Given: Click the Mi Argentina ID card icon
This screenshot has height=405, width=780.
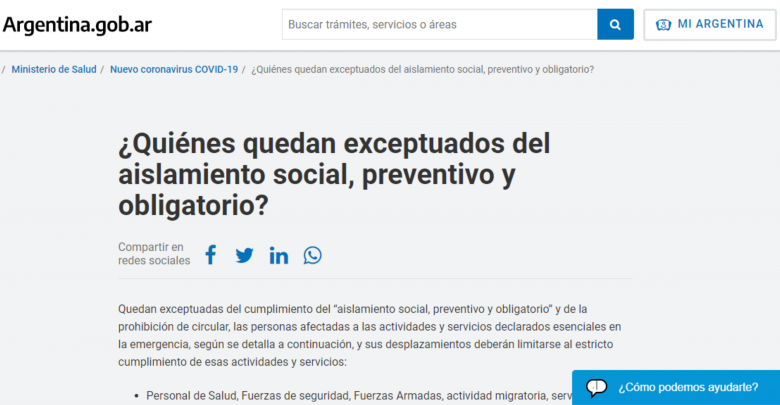Looking at the screenshot, I should pyautogui.click(x=663, y=24).
